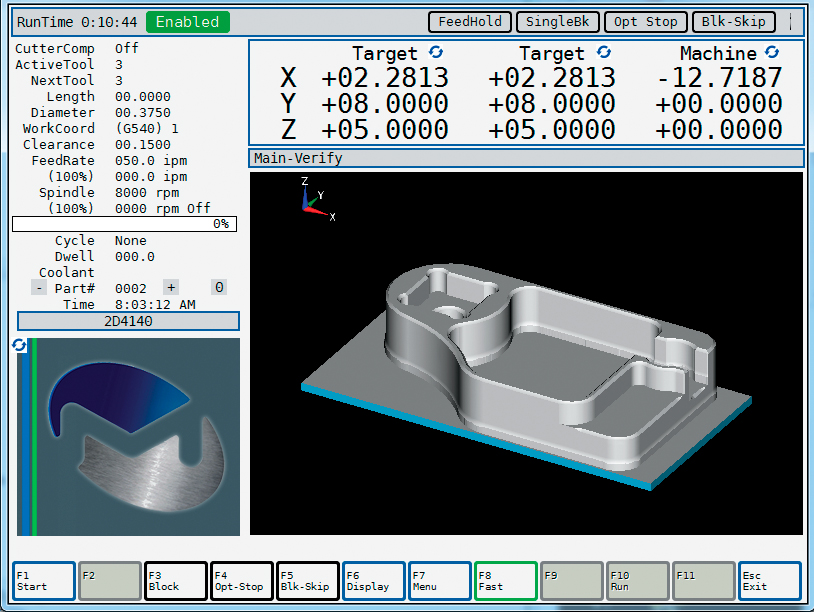Click the 0% progress bar
Screen dimensions: 814x612
[x=125, y=224]
